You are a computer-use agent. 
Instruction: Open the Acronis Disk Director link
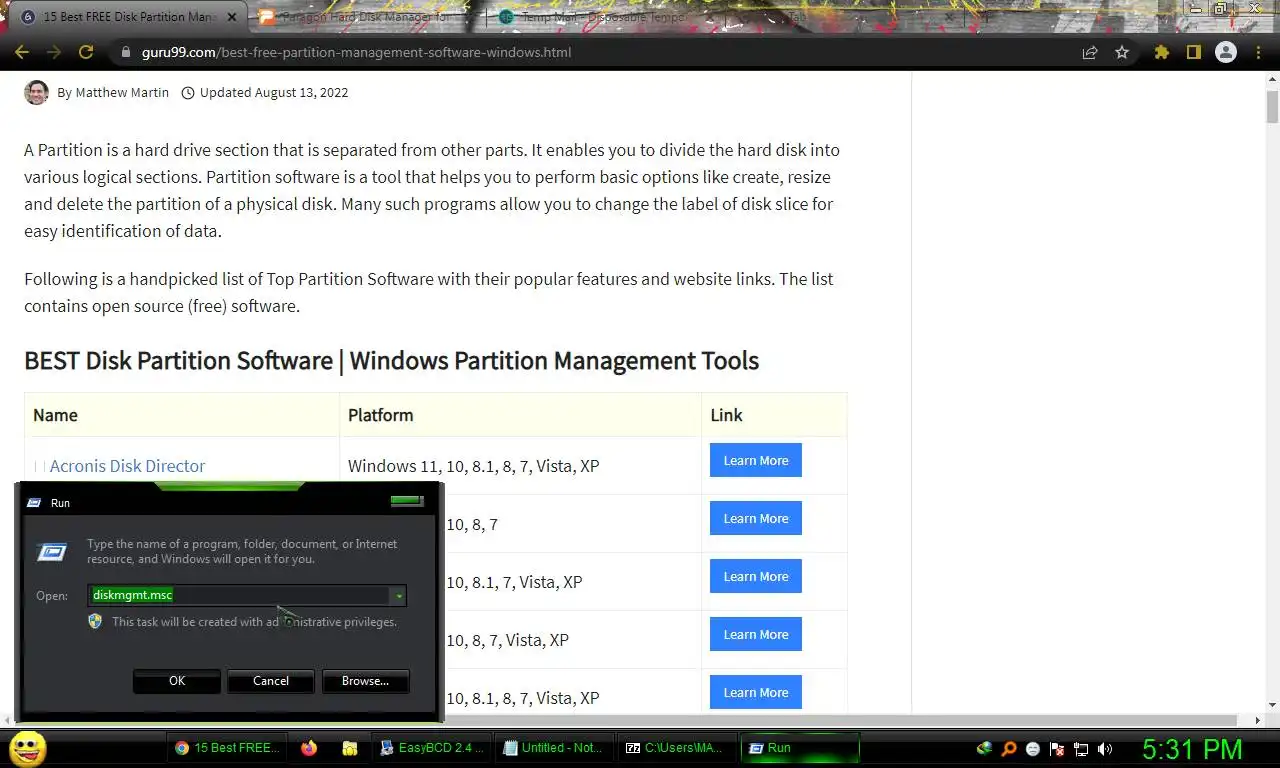[x=127, y=466]
